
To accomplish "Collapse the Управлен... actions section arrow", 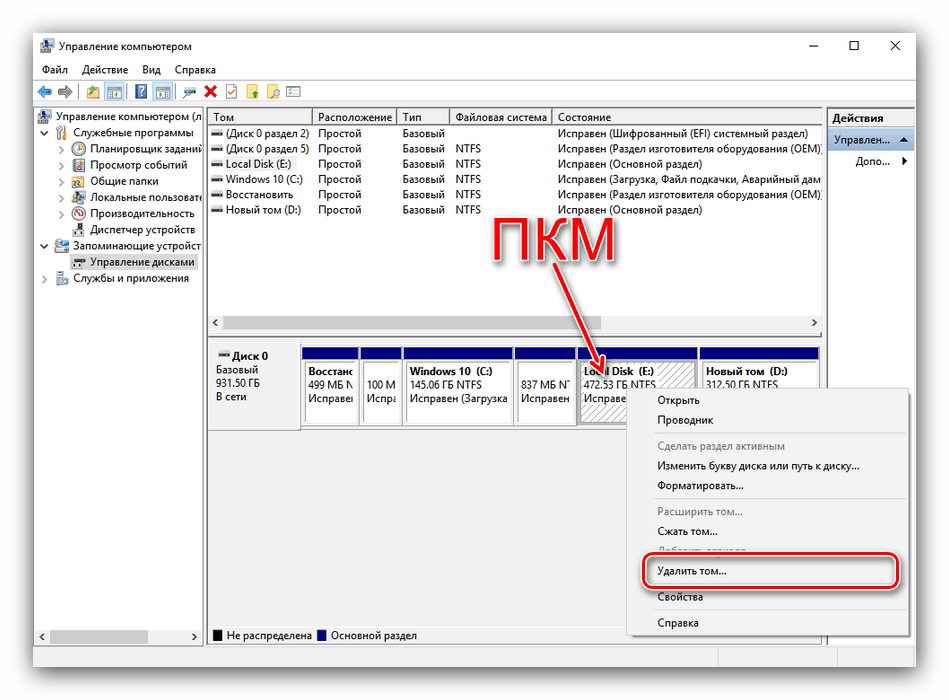I will tap(904, 140).
